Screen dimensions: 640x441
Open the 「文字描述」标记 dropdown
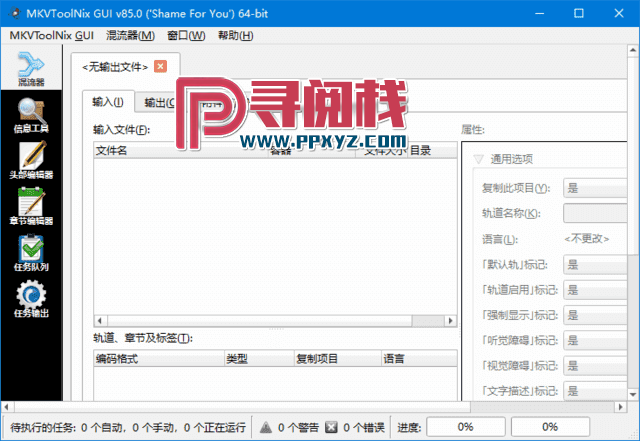595,391
